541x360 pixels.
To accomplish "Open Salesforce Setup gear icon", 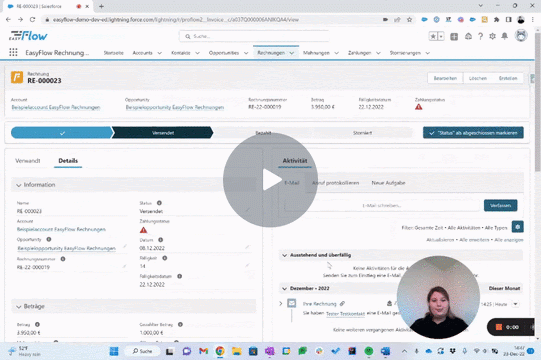I will pos(492,36).
